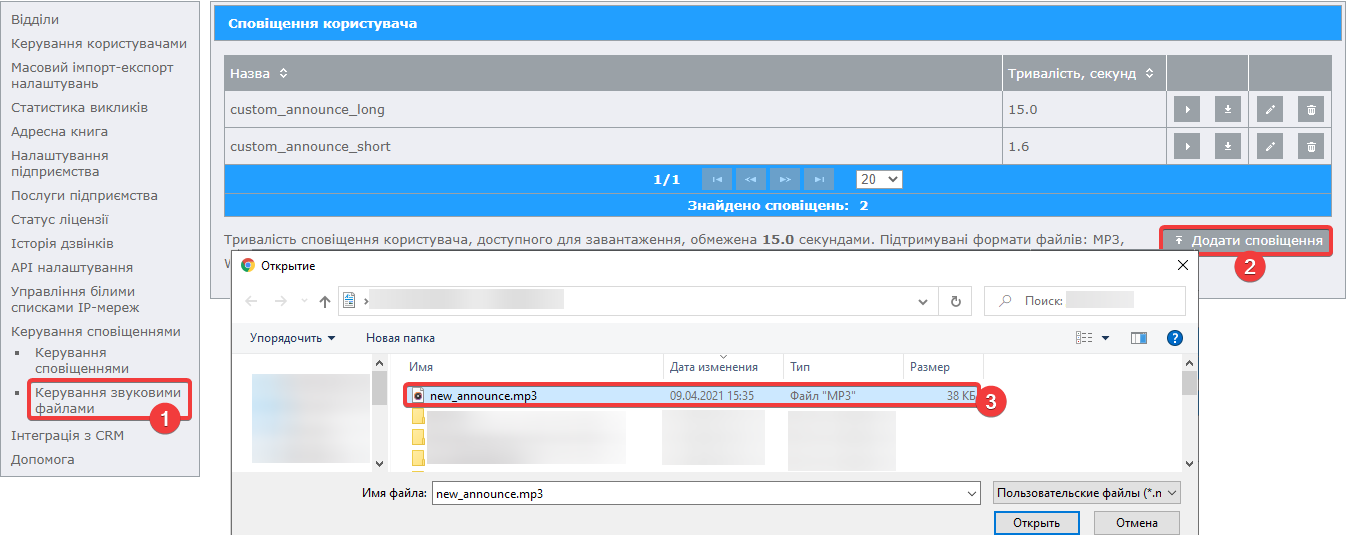Screen dimensions: 1348x535
Task: Play the custom_announce_long notification
Action: pyautogui.click(x=1186, y=110)
